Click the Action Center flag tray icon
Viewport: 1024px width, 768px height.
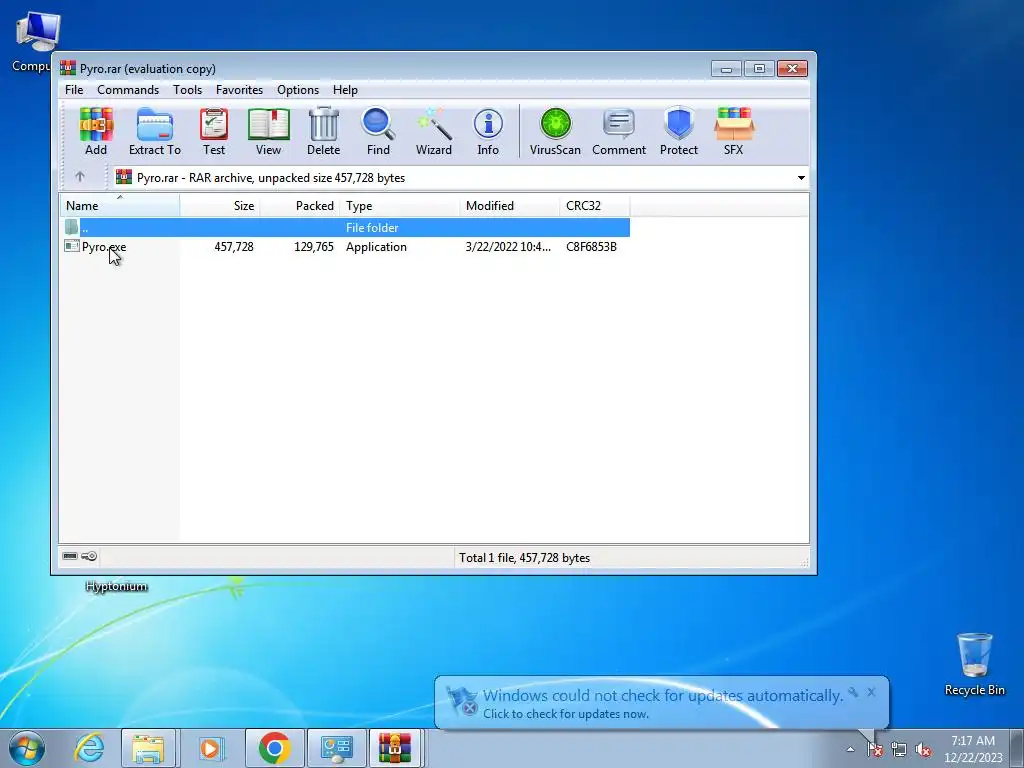pos(874,749)
